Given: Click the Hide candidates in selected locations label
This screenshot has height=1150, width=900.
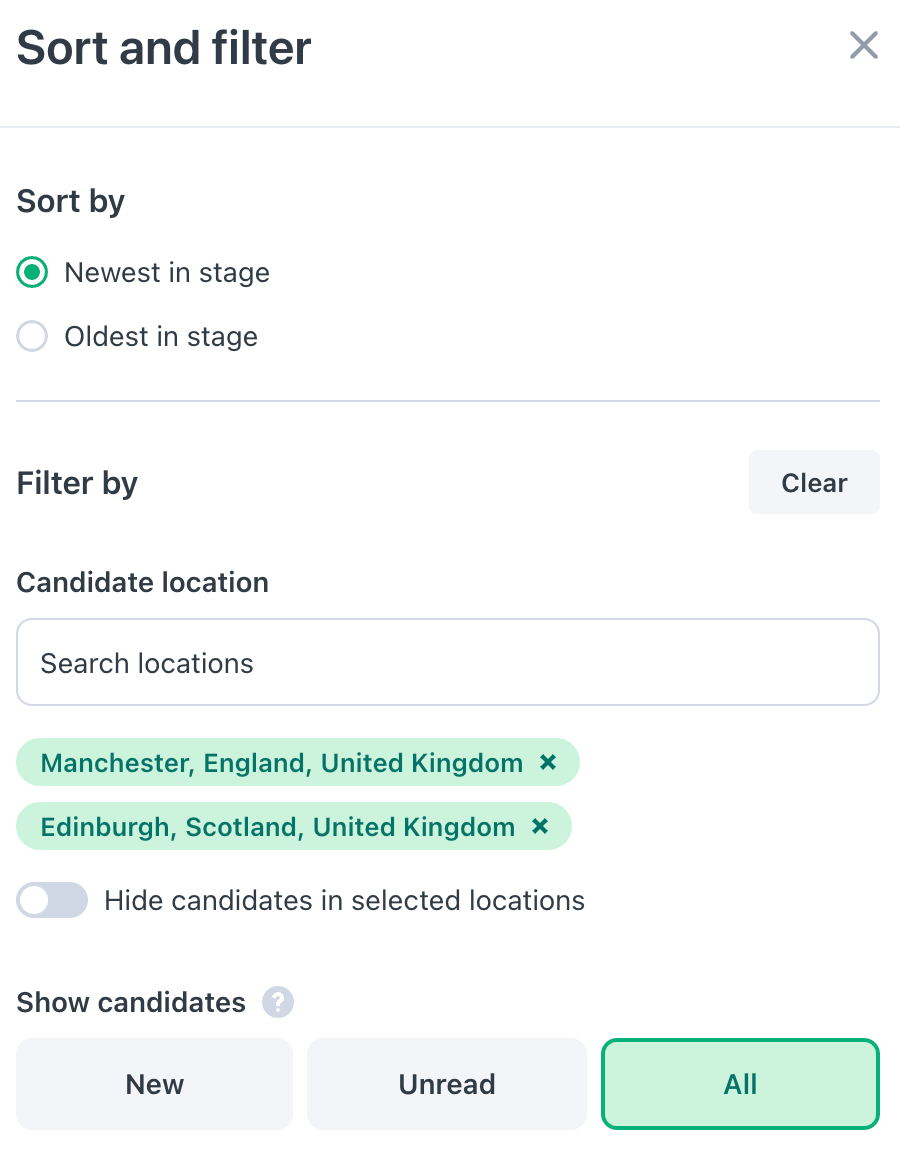Looking at the screenshot, I should tap(344, 901).
